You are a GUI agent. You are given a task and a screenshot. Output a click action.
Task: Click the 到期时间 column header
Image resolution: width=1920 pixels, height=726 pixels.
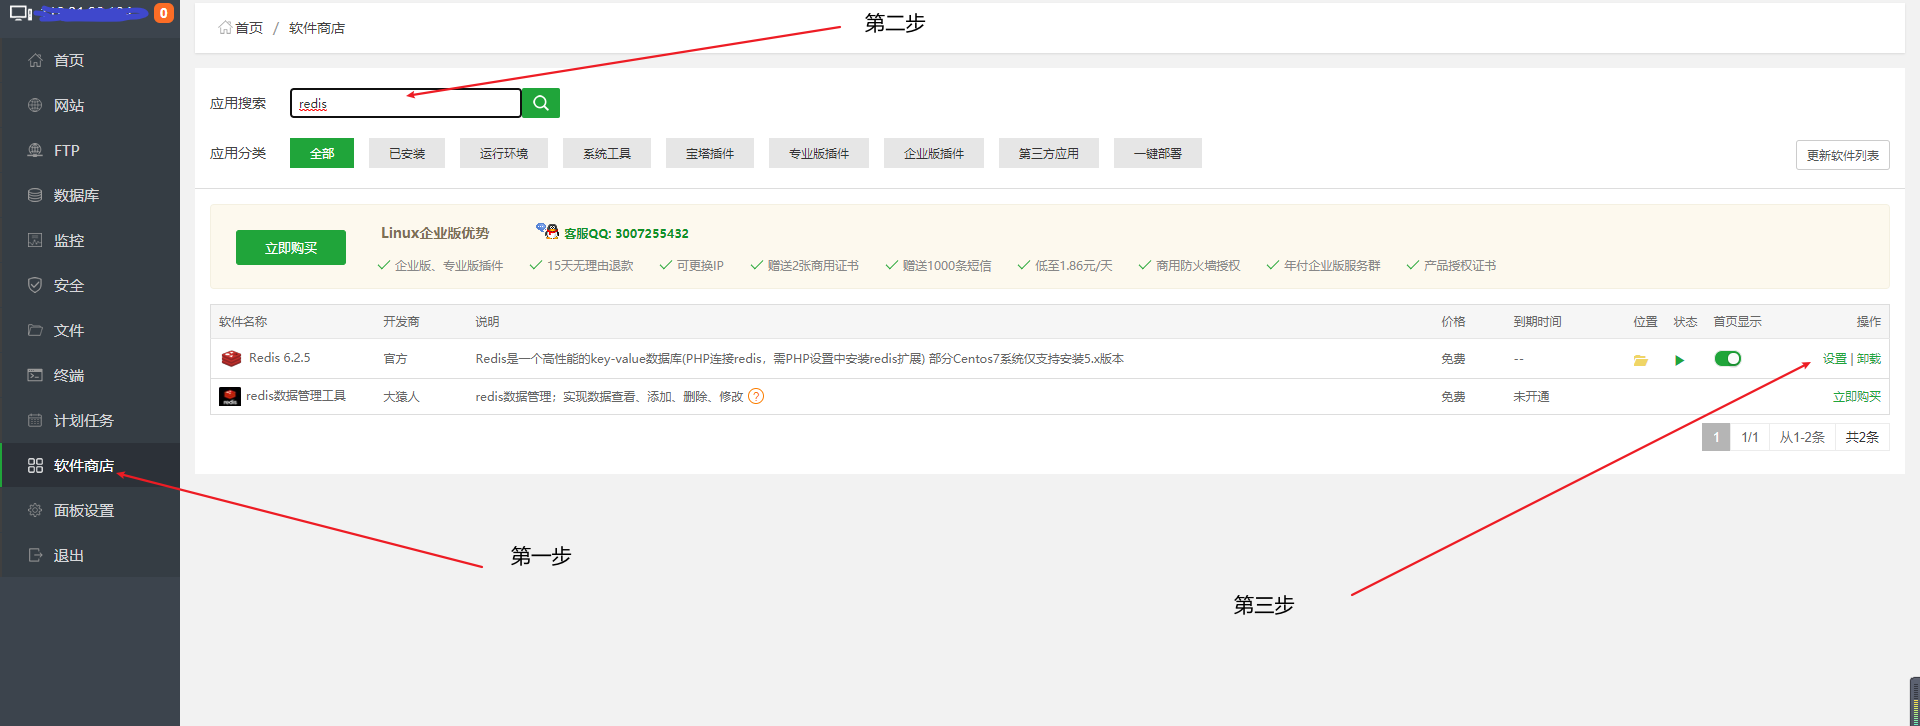(x=1537, y=321)
